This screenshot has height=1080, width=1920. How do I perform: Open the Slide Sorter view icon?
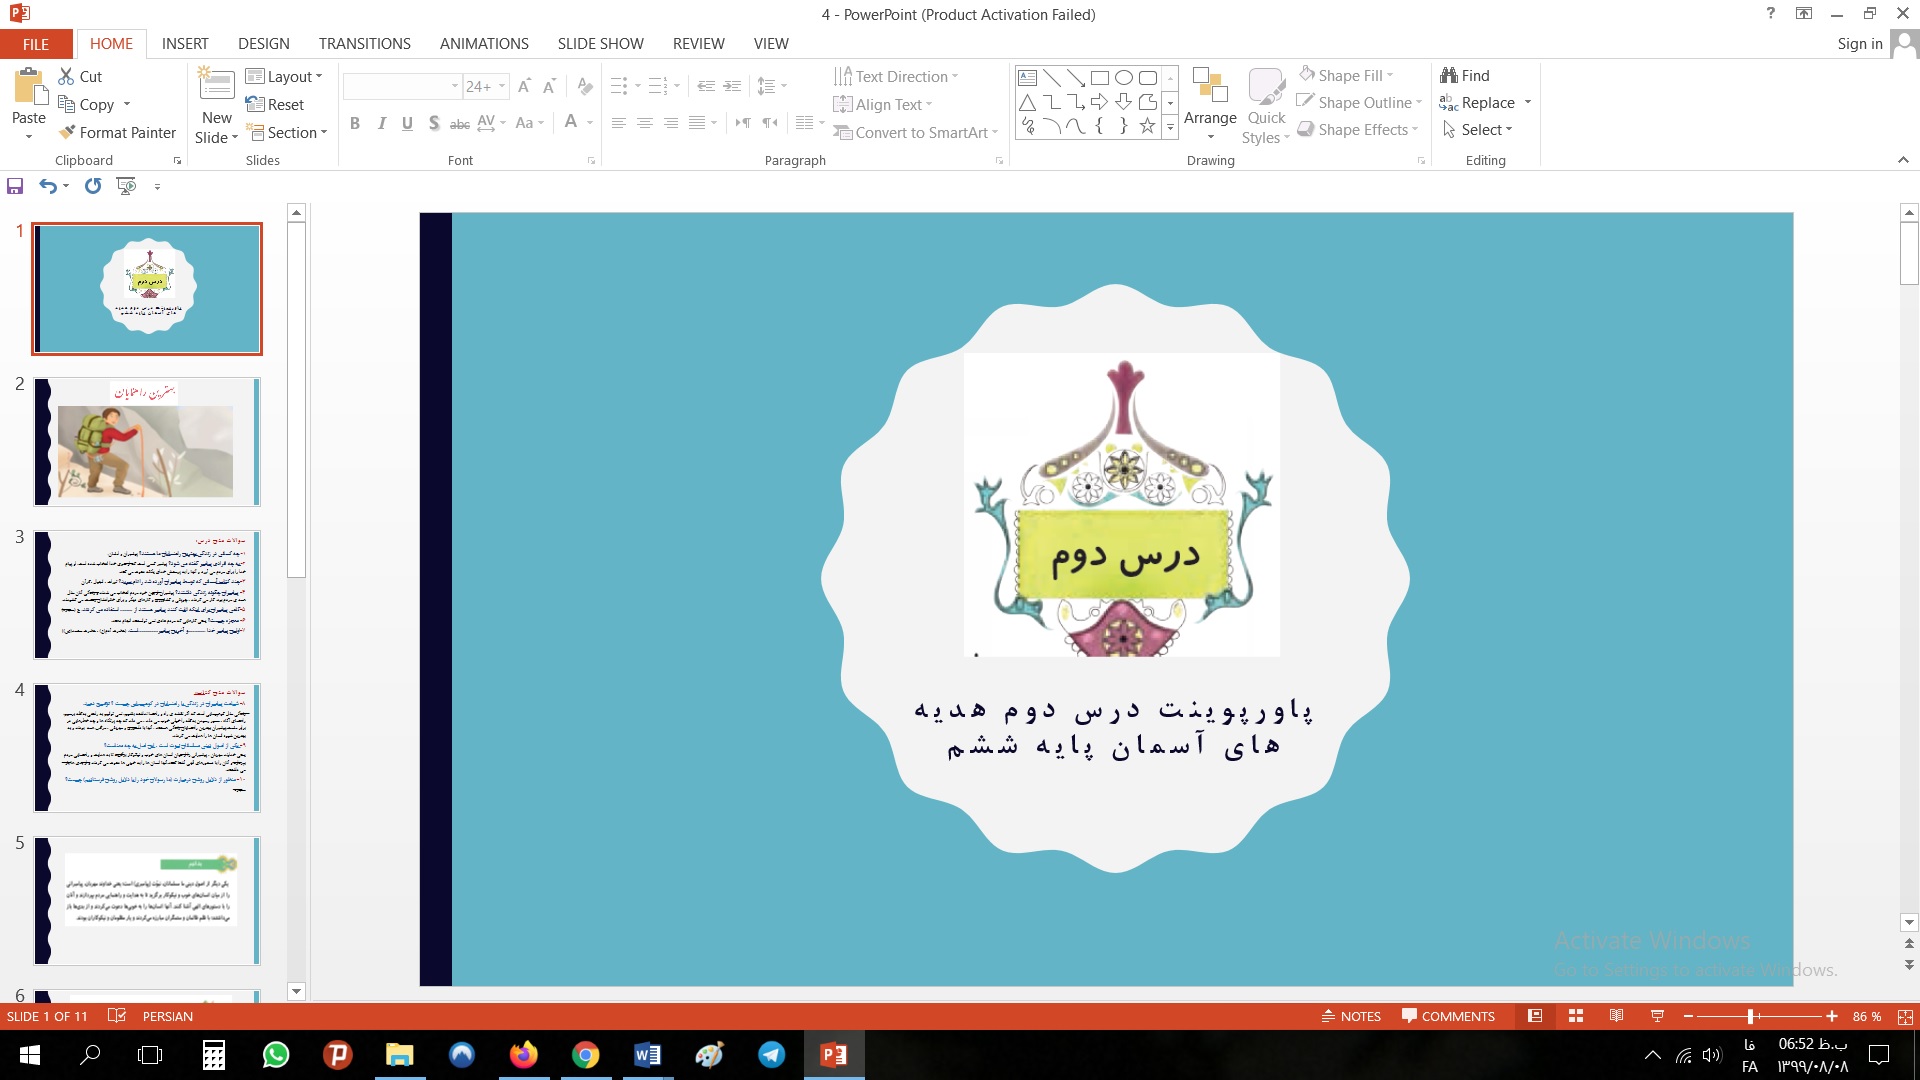(x=1576, y=1016)
